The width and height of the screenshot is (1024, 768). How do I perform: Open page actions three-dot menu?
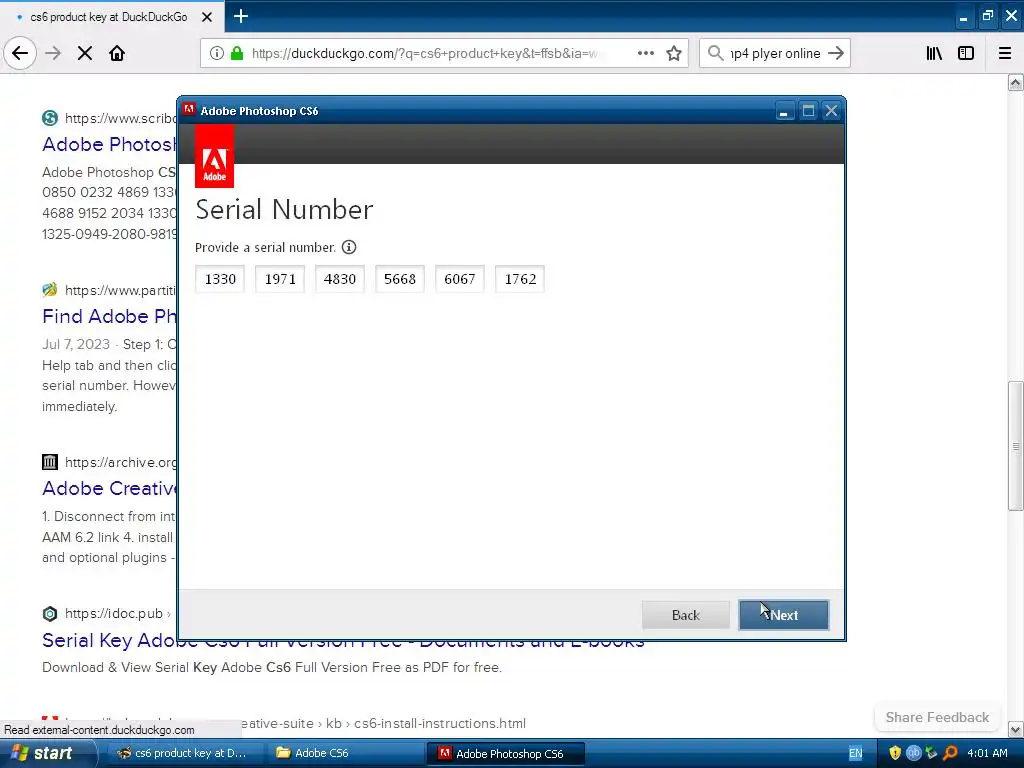coord(645,53)
